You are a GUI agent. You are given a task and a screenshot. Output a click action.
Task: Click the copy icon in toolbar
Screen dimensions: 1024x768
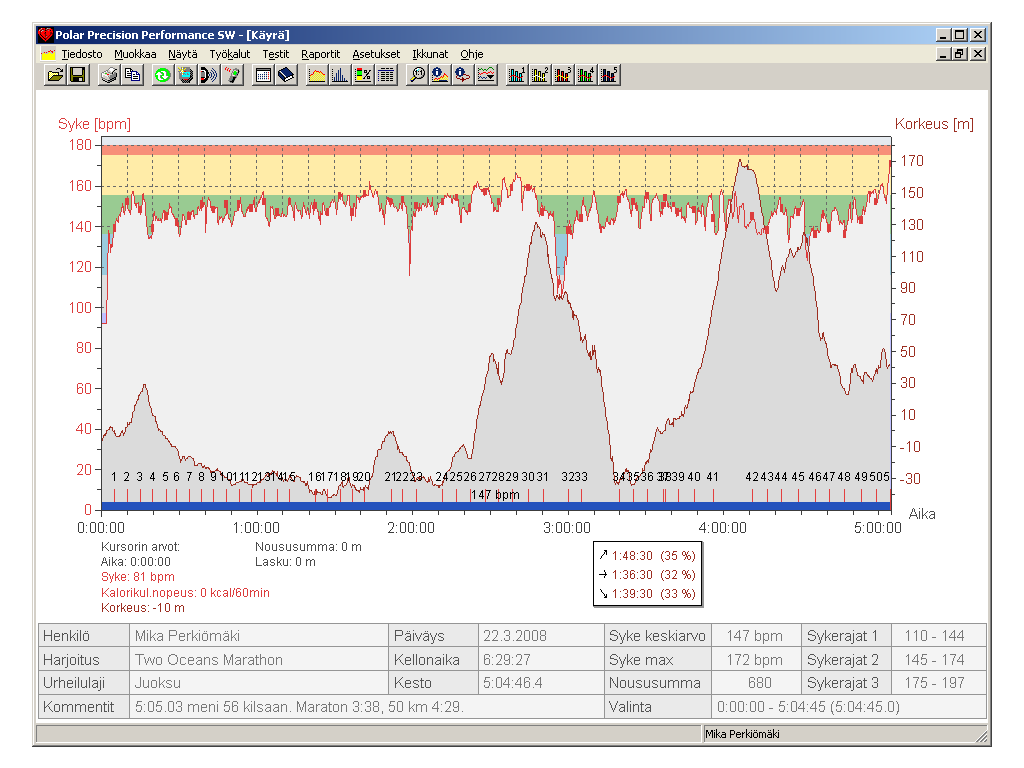click(132, 75)
